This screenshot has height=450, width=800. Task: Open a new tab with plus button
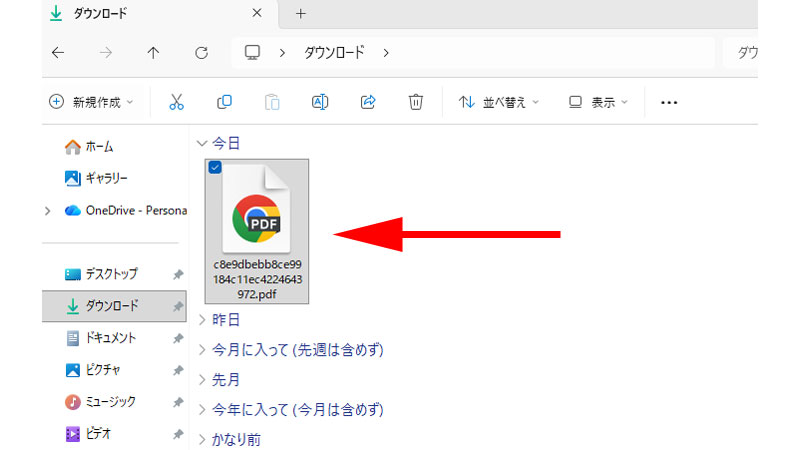tap(301, 14)
